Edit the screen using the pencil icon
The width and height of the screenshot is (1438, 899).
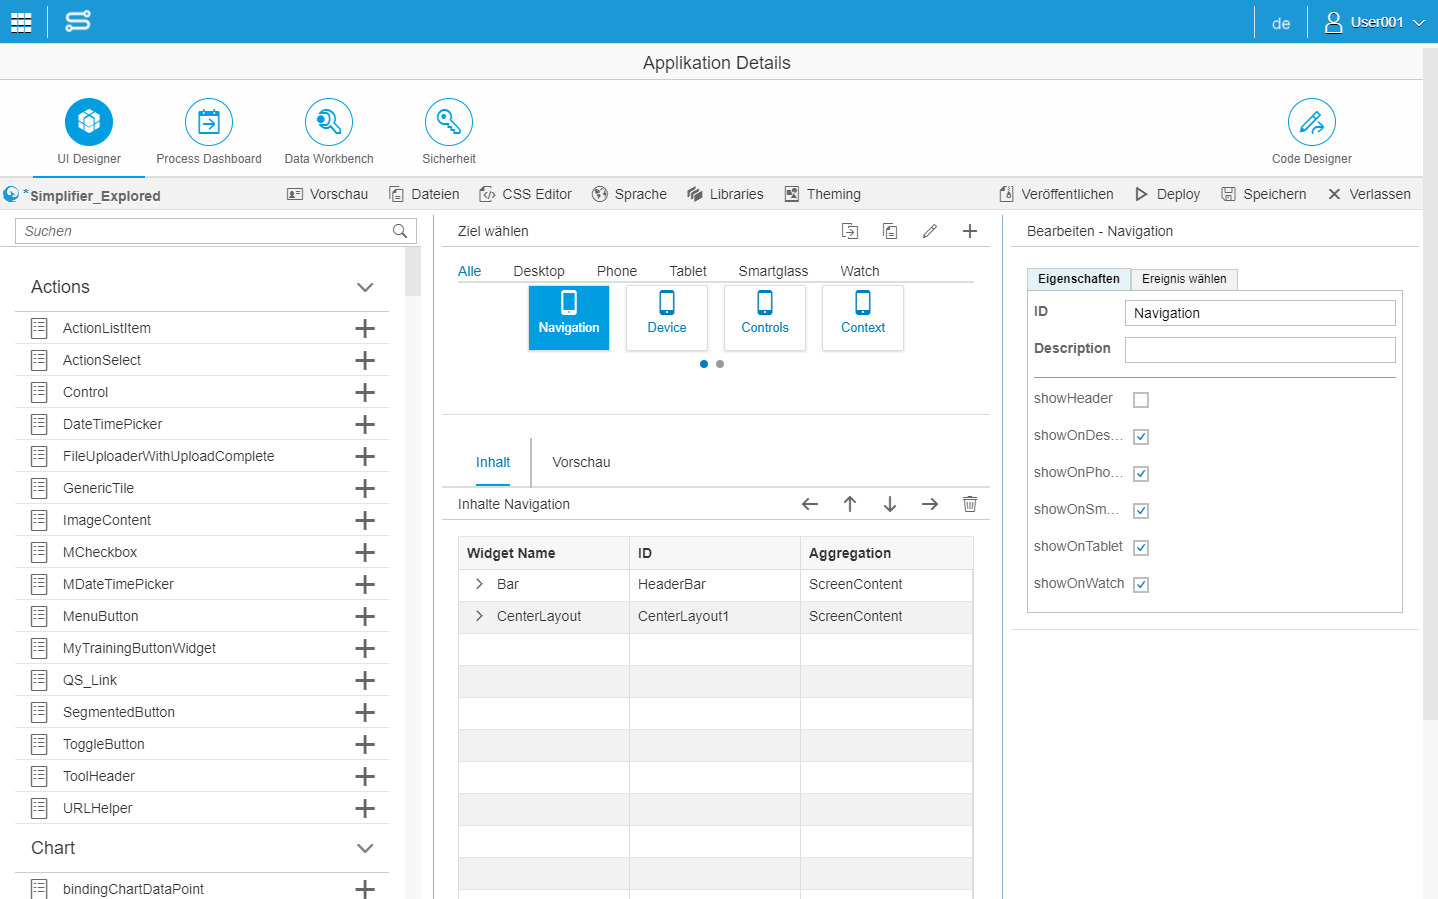(929, 231)
